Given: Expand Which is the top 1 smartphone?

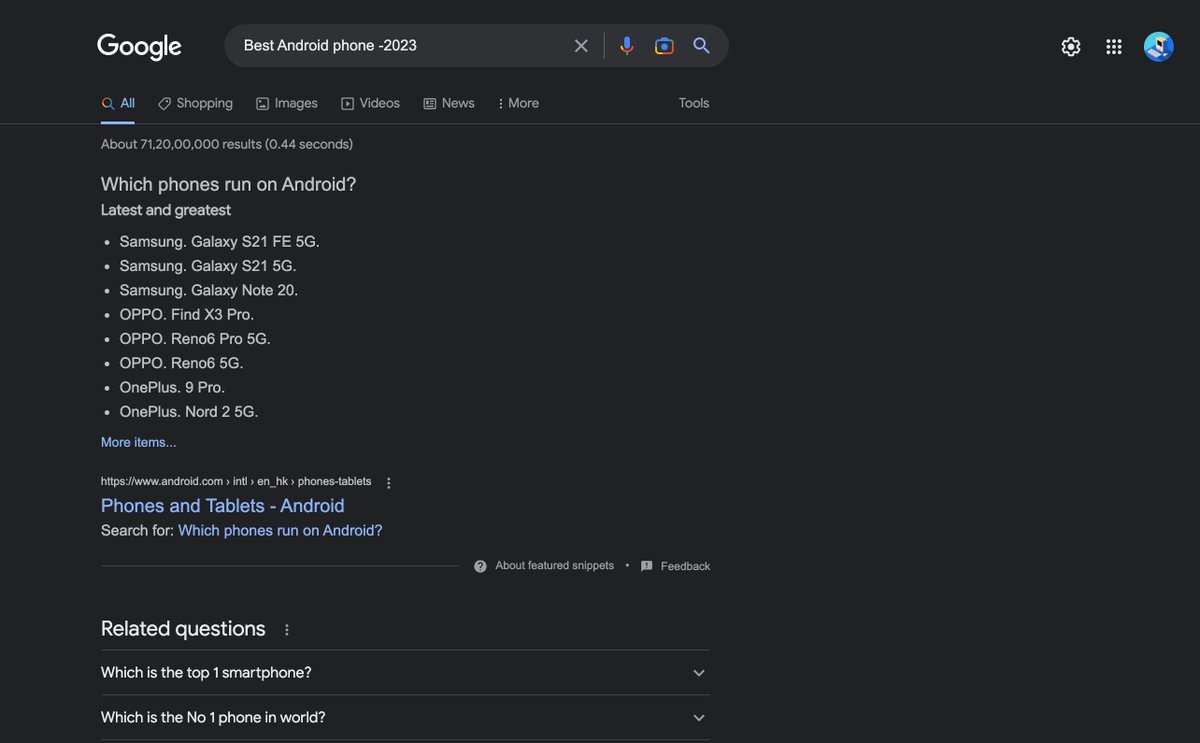Looking at the screenshot, I should [x=405, y=673].
